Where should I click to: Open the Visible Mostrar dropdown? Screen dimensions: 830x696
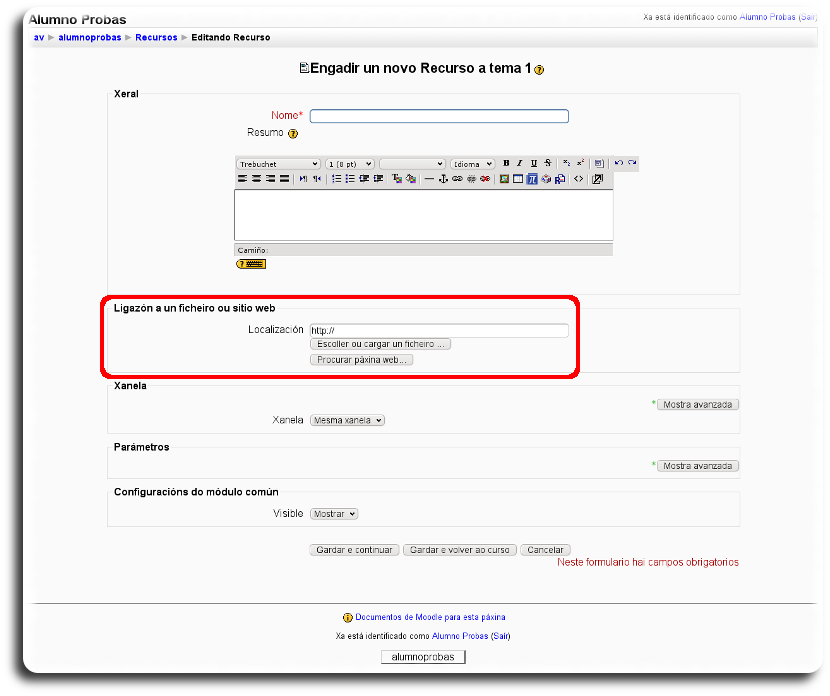[334, 513]
